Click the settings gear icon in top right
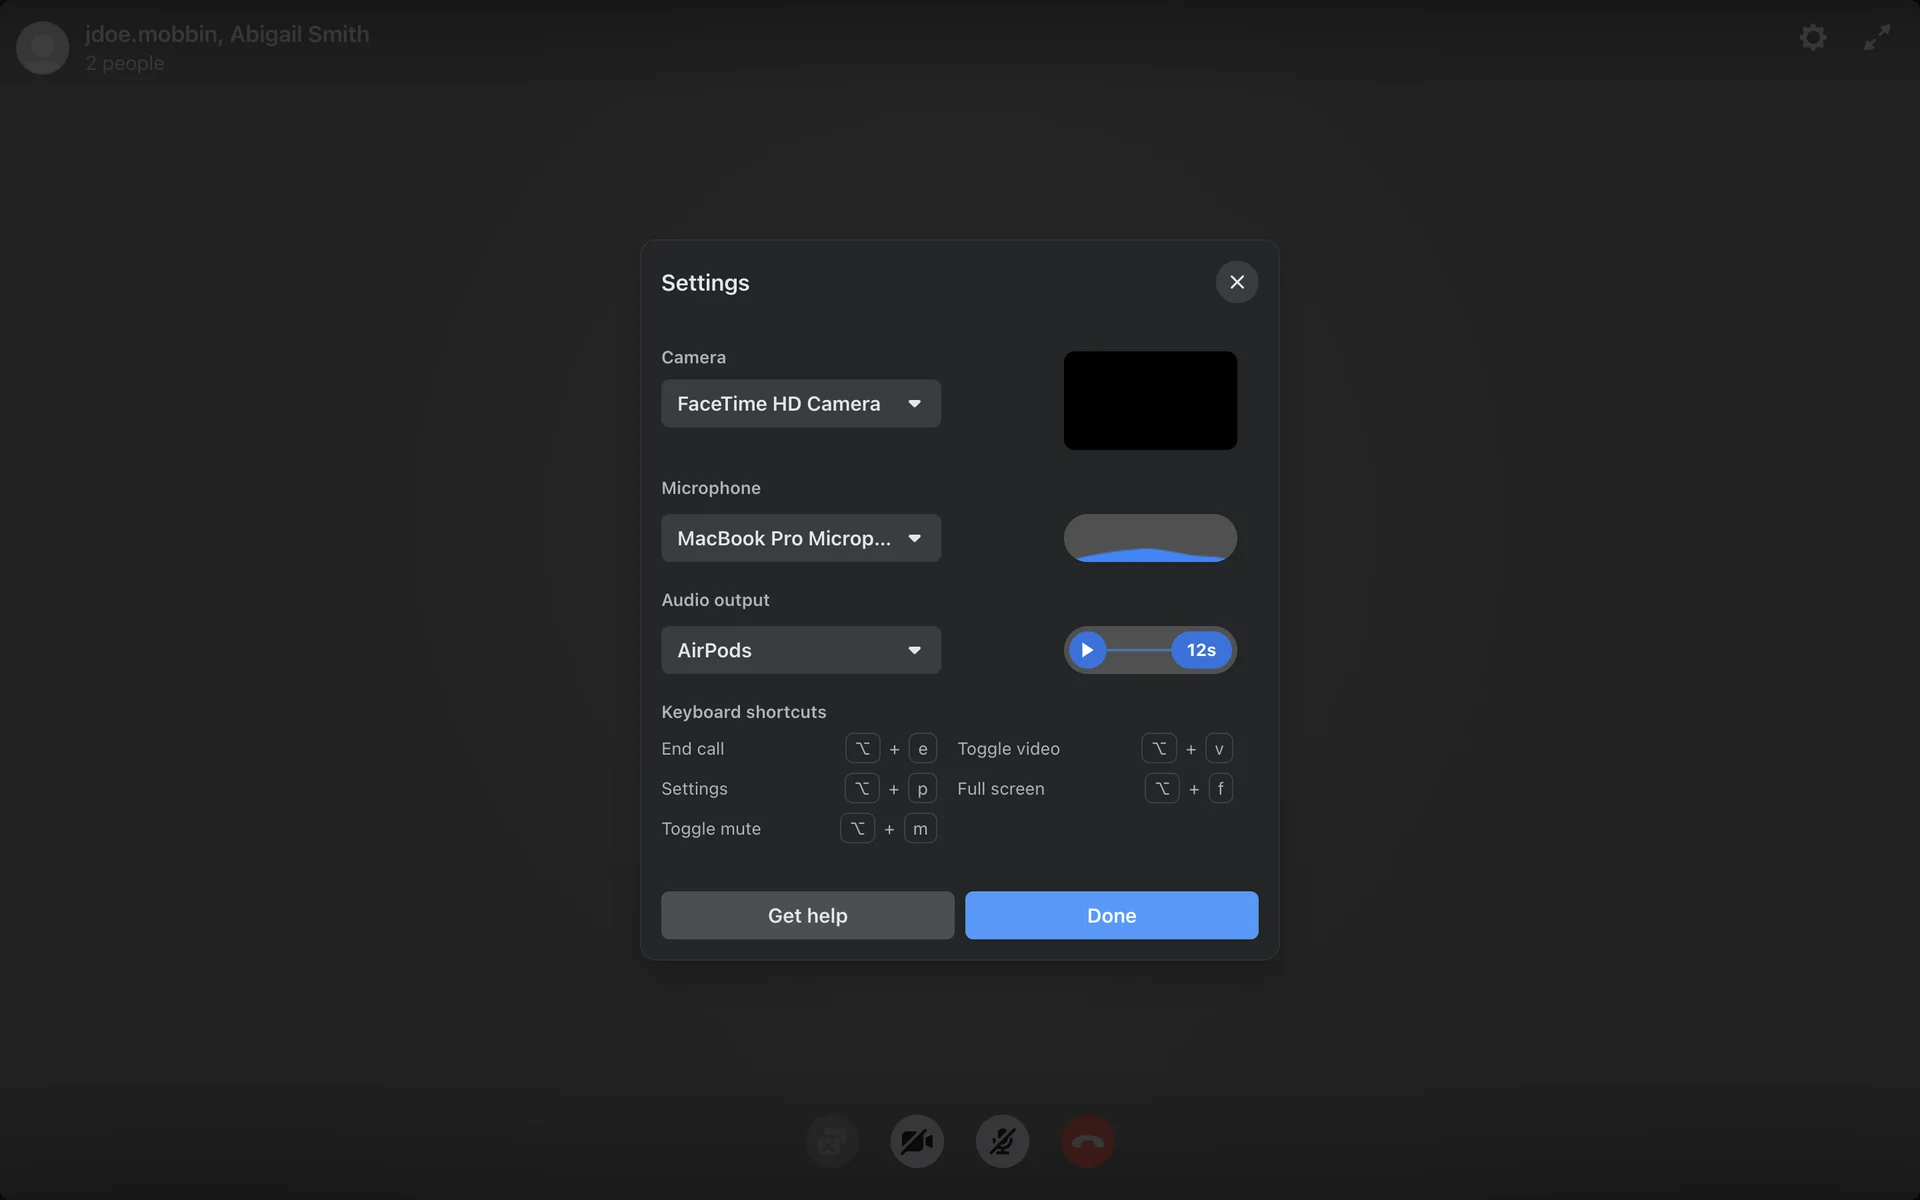 pyautogui.click(x=1813, y=38)
